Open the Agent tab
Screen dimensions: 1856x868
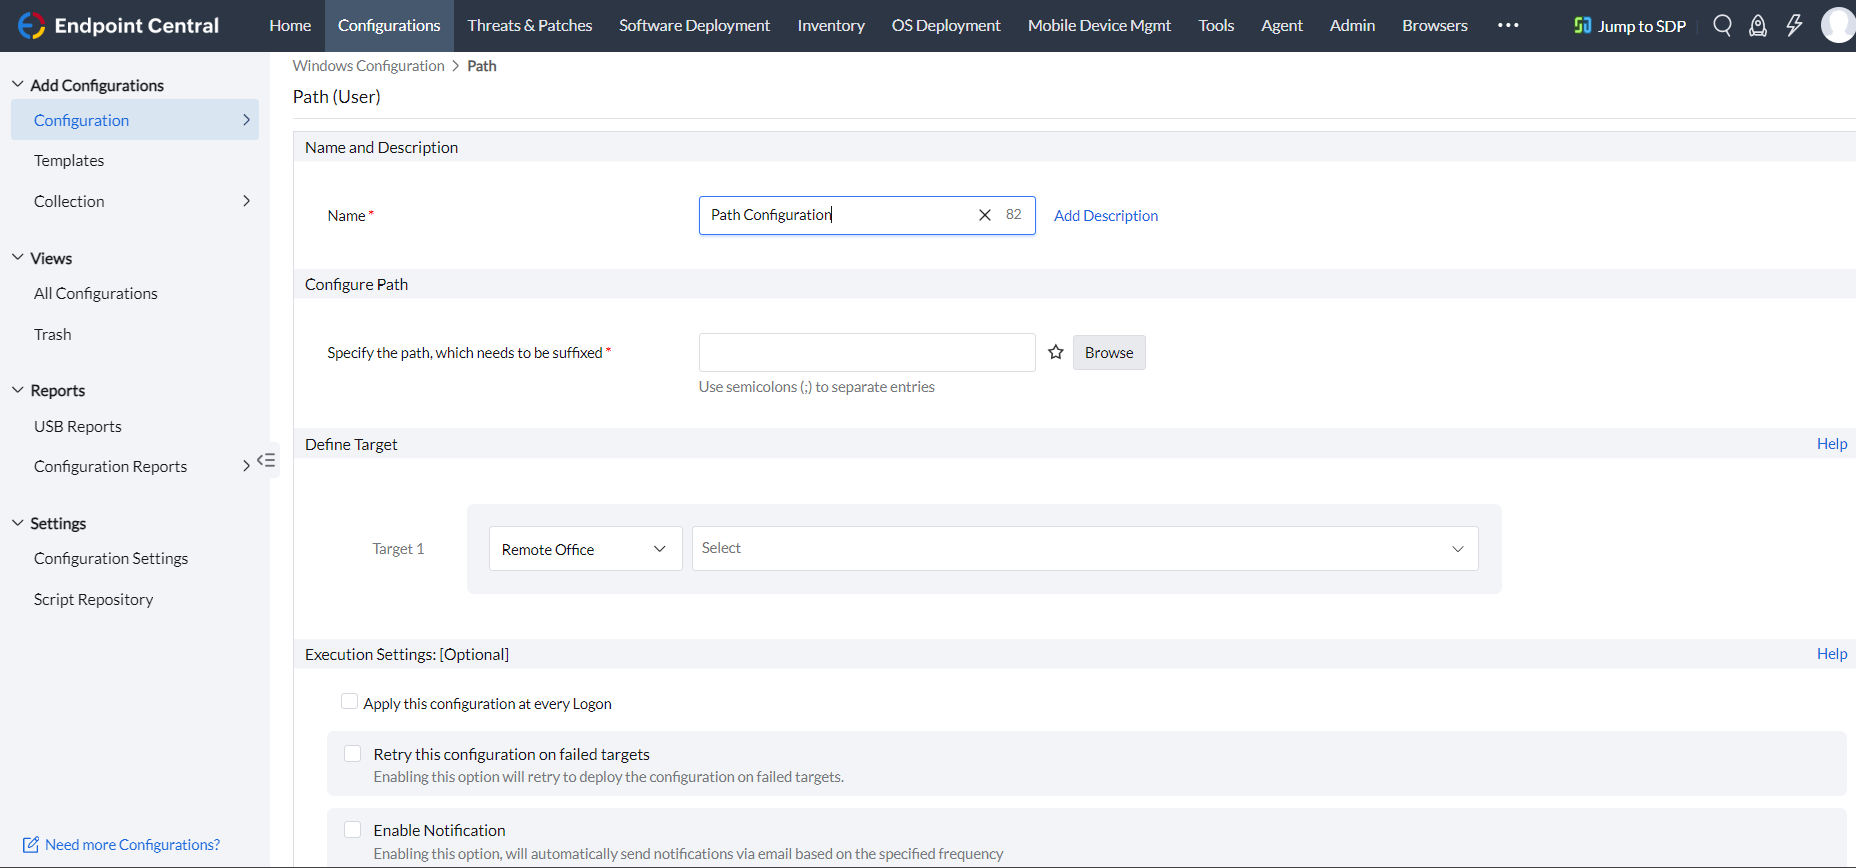pos(1282,25)
